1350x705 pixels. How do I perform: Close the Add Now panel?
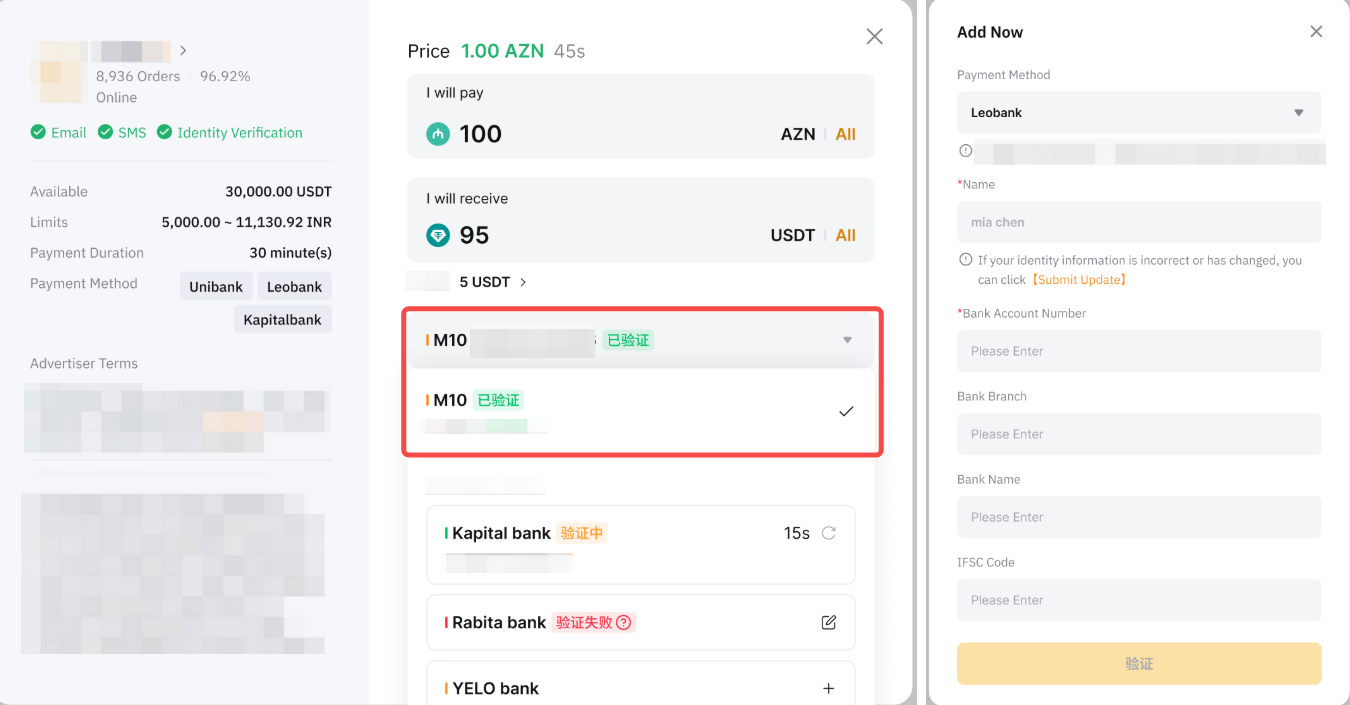pyautogui.click(x=1316, y=32)
